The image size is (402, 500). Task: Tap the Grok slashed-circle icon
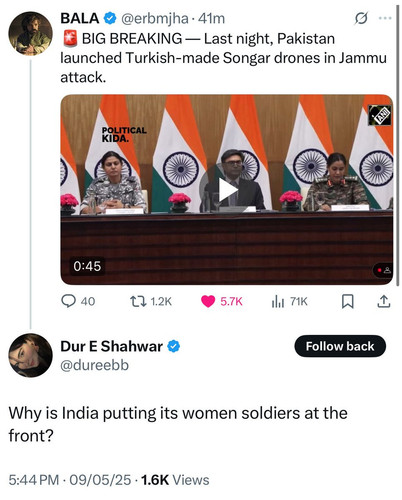pos(361,18)
